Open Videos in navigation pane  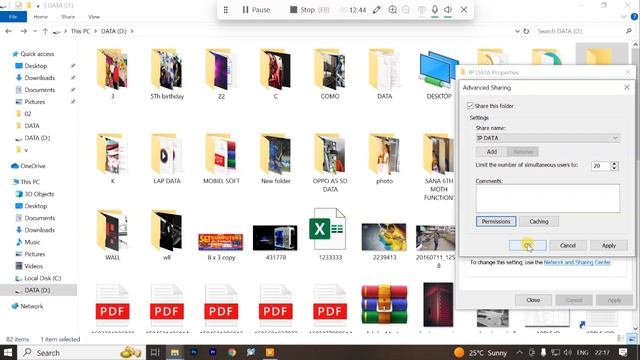point(33,266)
